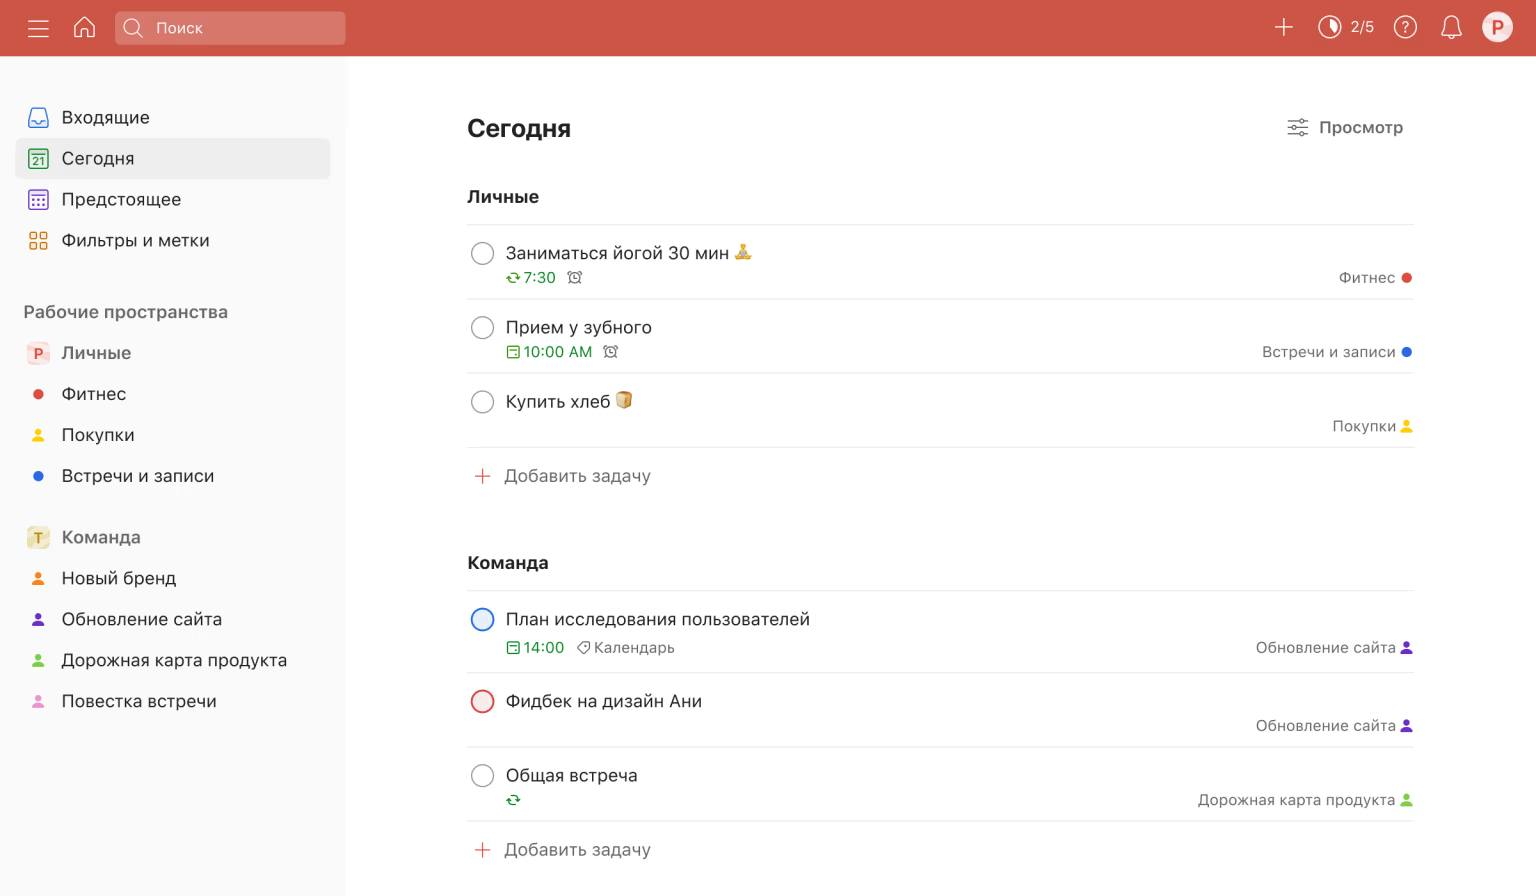Click the 7:30 recurring due time
1536x896 pixels.
click(531, 278)
